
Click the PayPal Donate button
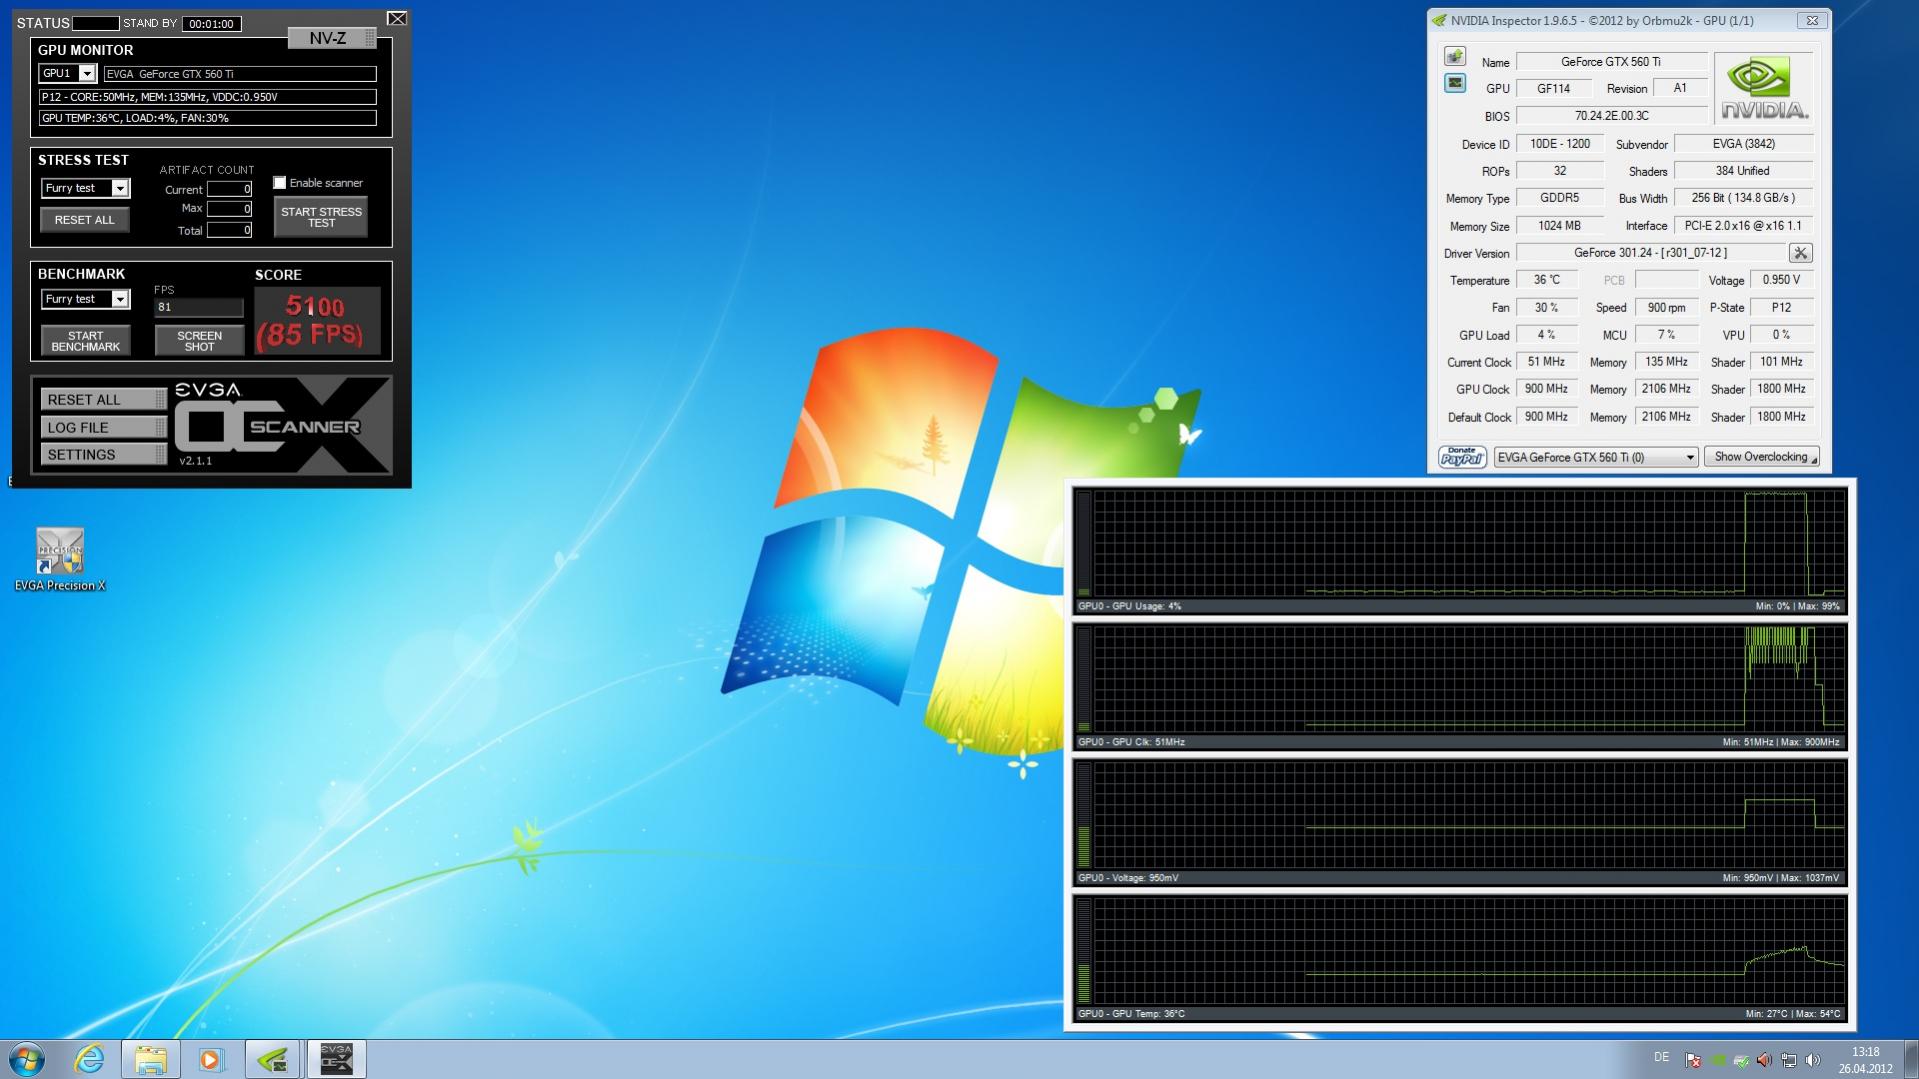tap(1462, 457)
